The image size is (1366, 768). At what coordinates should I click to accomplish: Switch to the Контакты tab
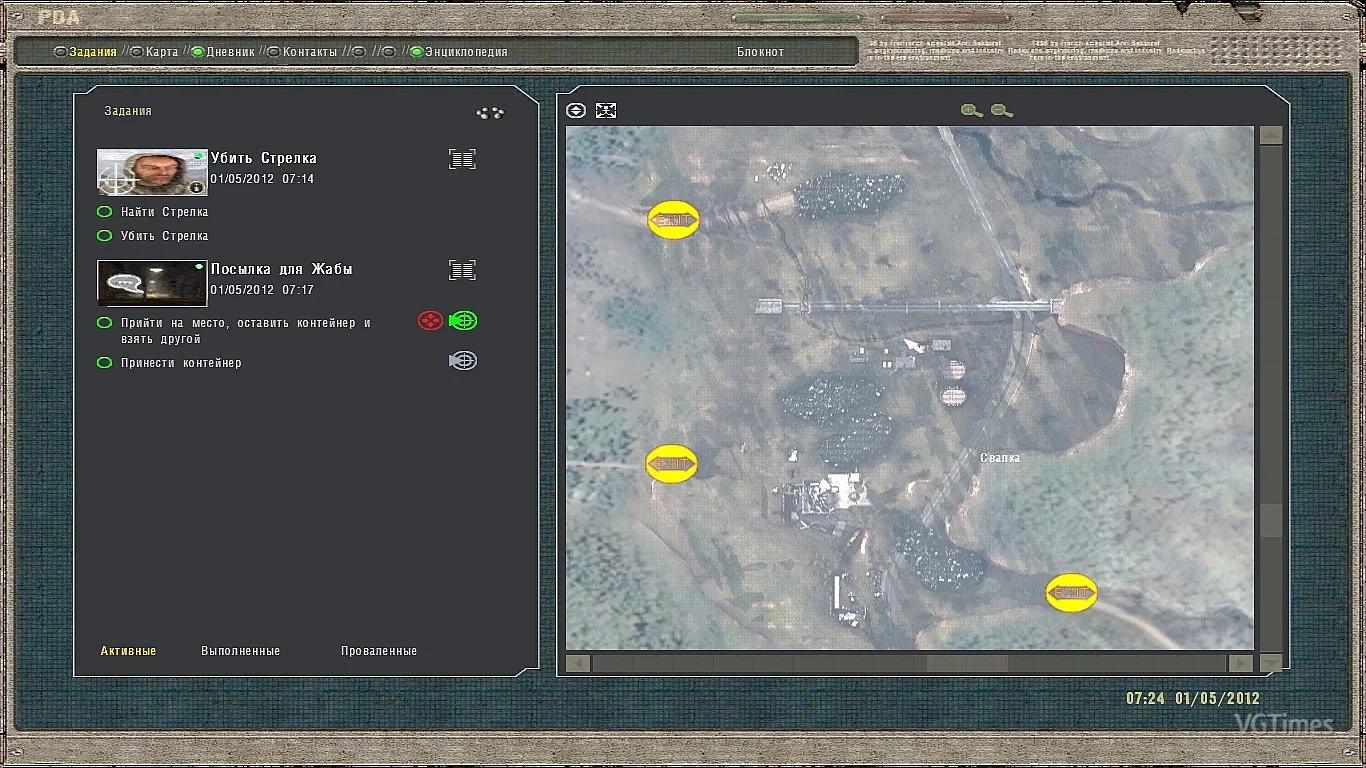click(310, 52)
